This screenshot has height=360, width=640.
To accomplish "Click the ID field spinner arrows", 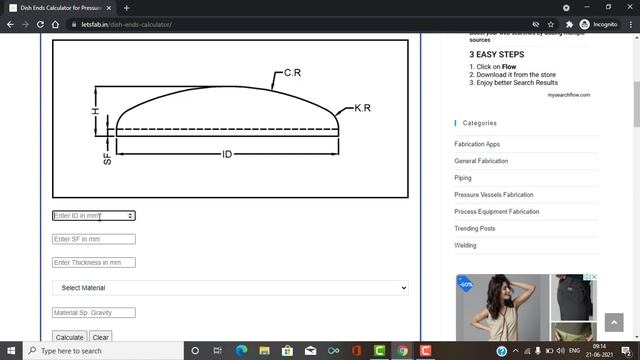I will pos(130,216).
